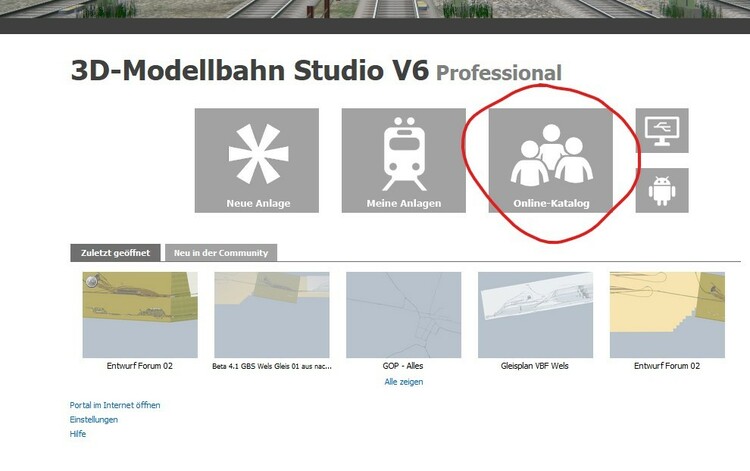Open Meine Anlagen train tile
This screenshot has width=750, height=471.
tap(404, 160)
